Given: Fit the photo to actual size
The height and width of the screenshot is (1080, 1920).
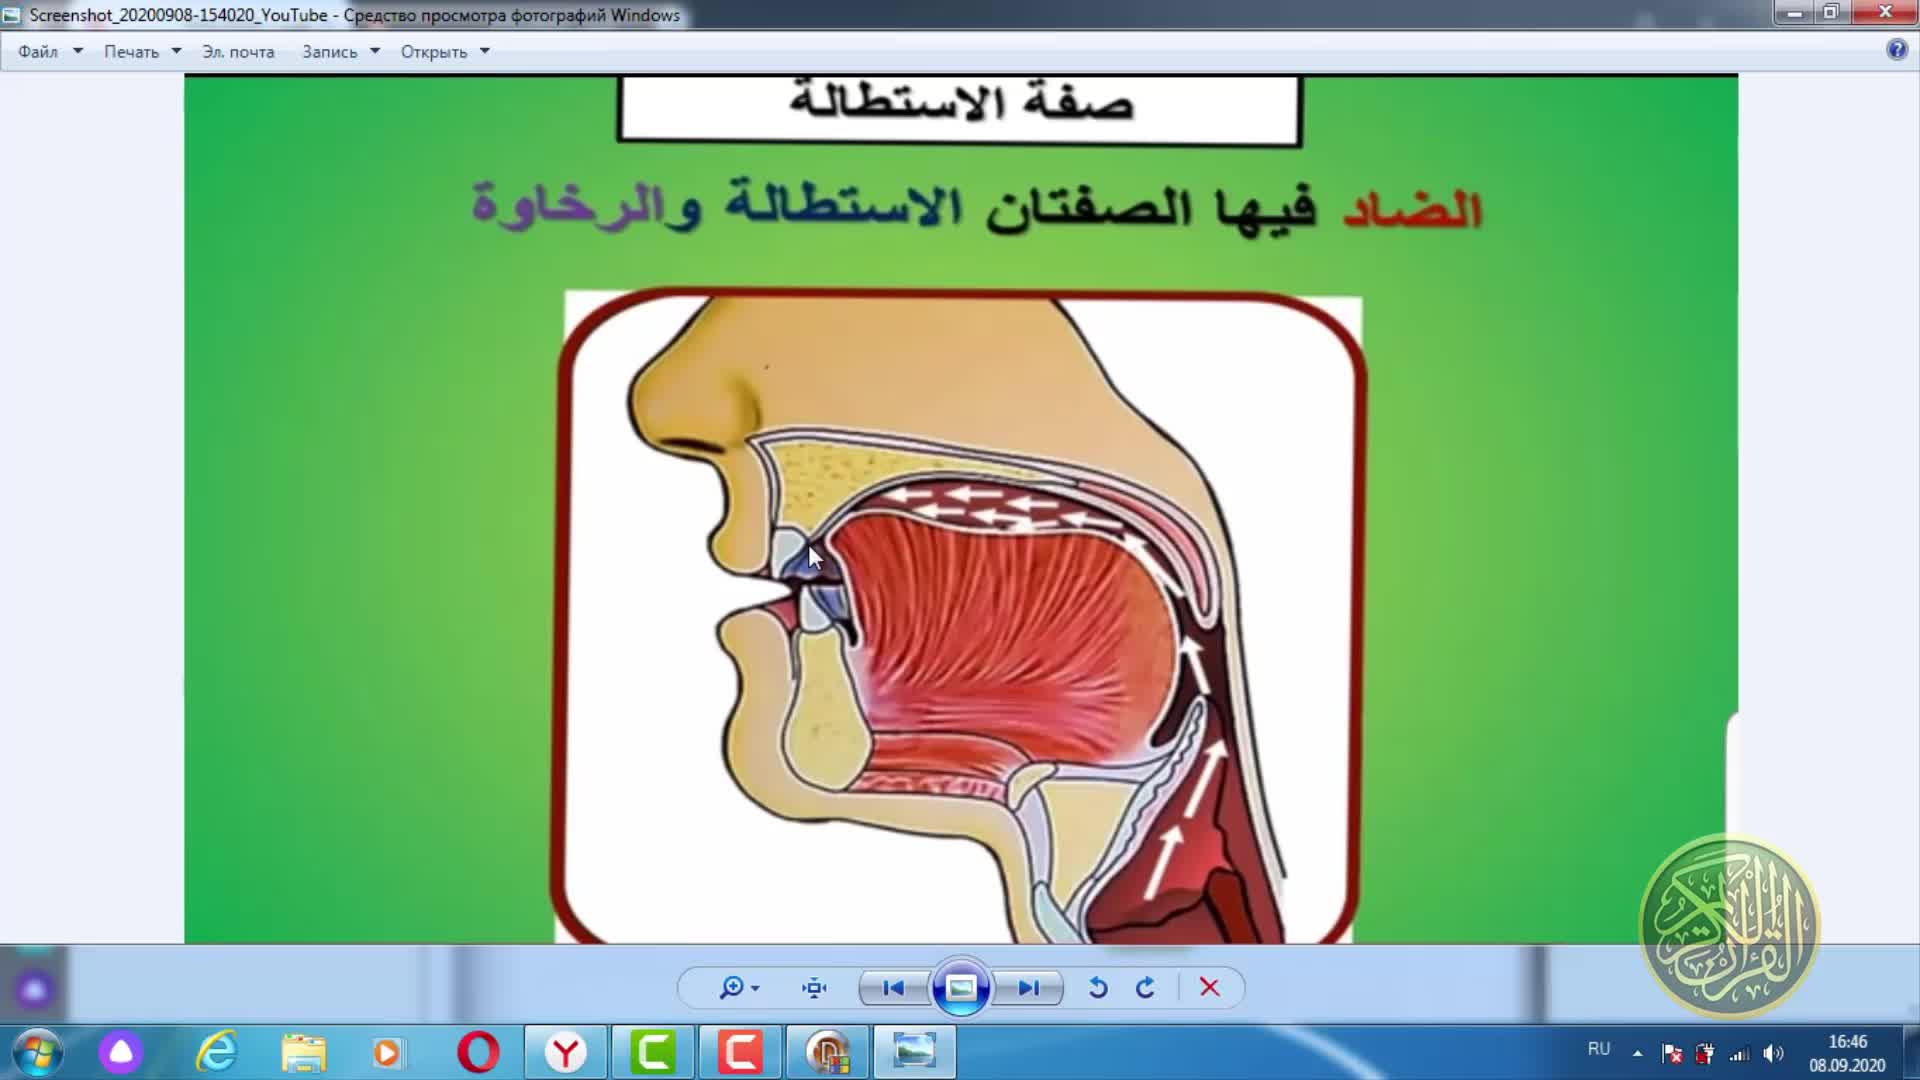Looking at the screenshot, I should pyautogui.click(x=814, y=988).
